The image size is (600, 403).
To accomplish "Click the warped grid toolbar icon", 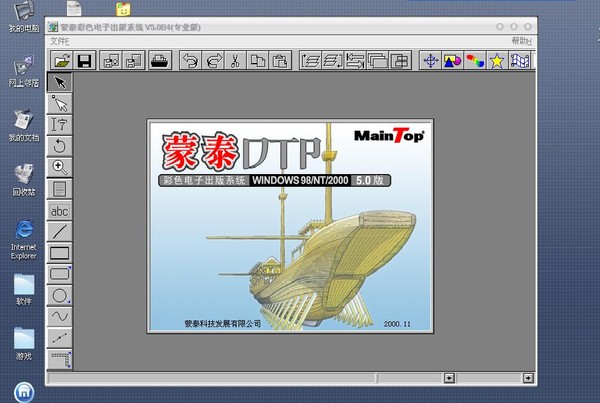I will pyautogui.click(x=519, y=60).
